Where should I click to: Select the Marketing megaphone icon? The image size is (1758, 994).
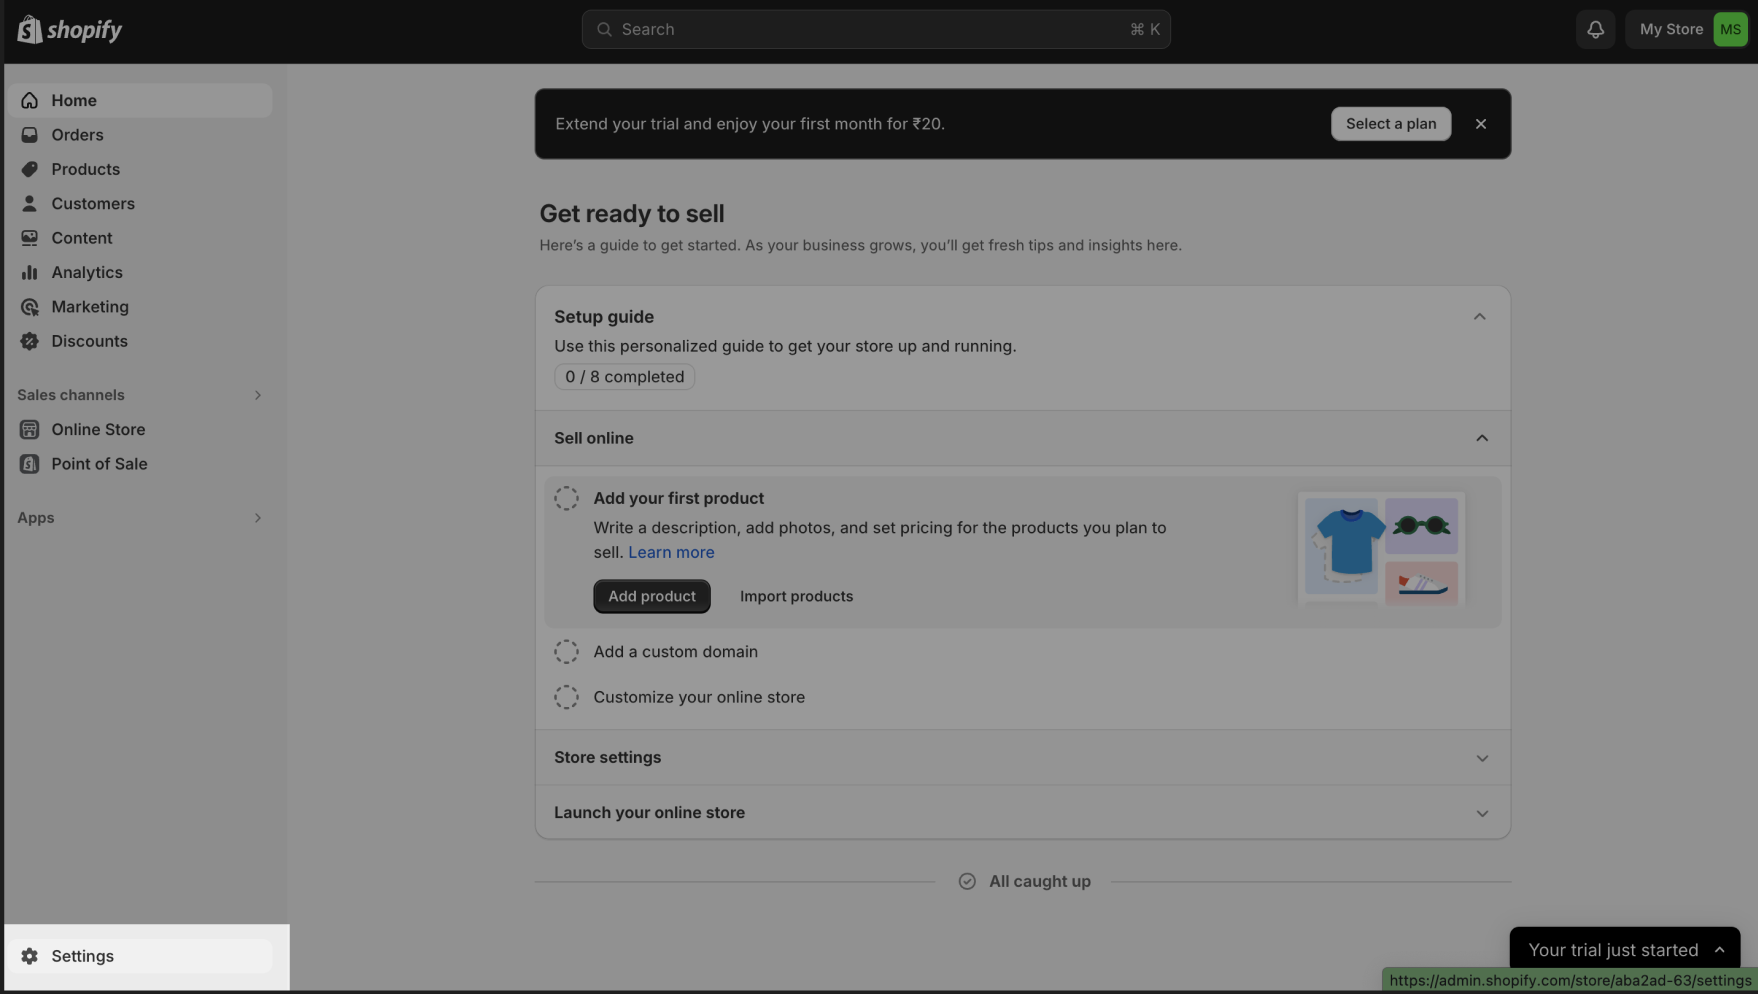[x=30, y=306]
